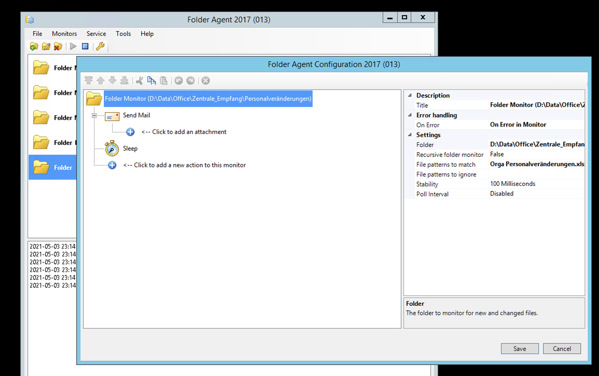Click the move-to-top arrow icon
Image resolution: width=599 pixels, height=376 pixels.
(x=89, y=81)
